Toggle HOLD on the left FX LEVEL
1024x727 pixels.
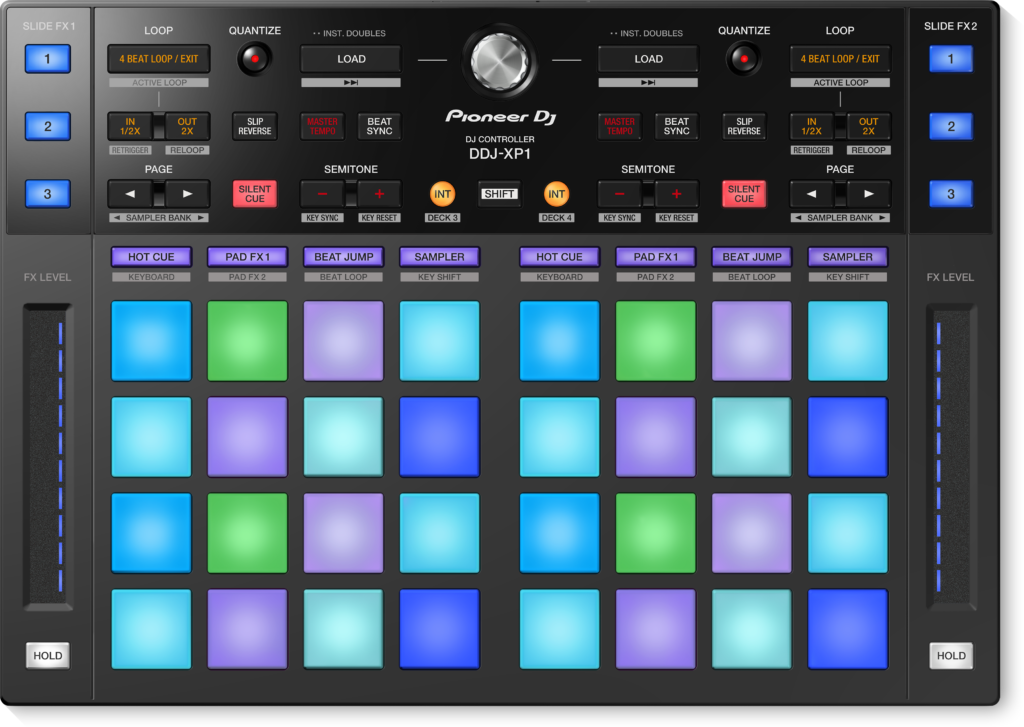click(x=47, y=655)
